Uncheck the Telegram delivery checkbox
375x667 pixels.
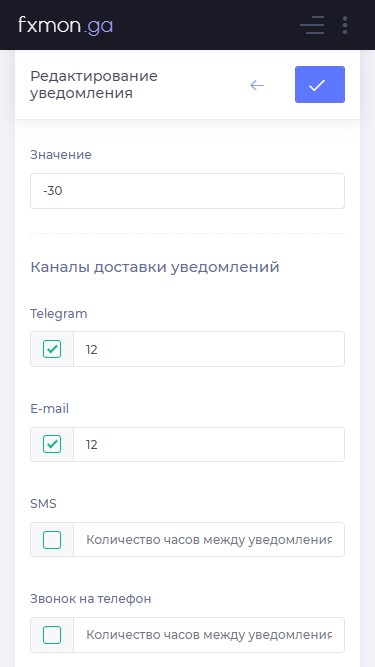click(x=52, y=349)
